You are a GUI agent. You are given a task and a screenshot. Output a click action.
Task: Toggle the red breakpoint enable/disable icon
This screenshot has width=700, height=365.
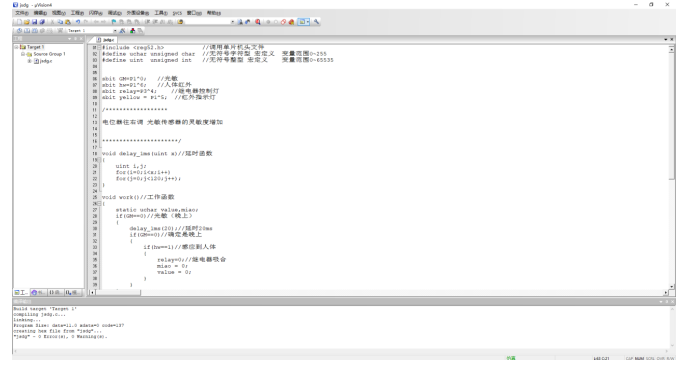point(283,22)
